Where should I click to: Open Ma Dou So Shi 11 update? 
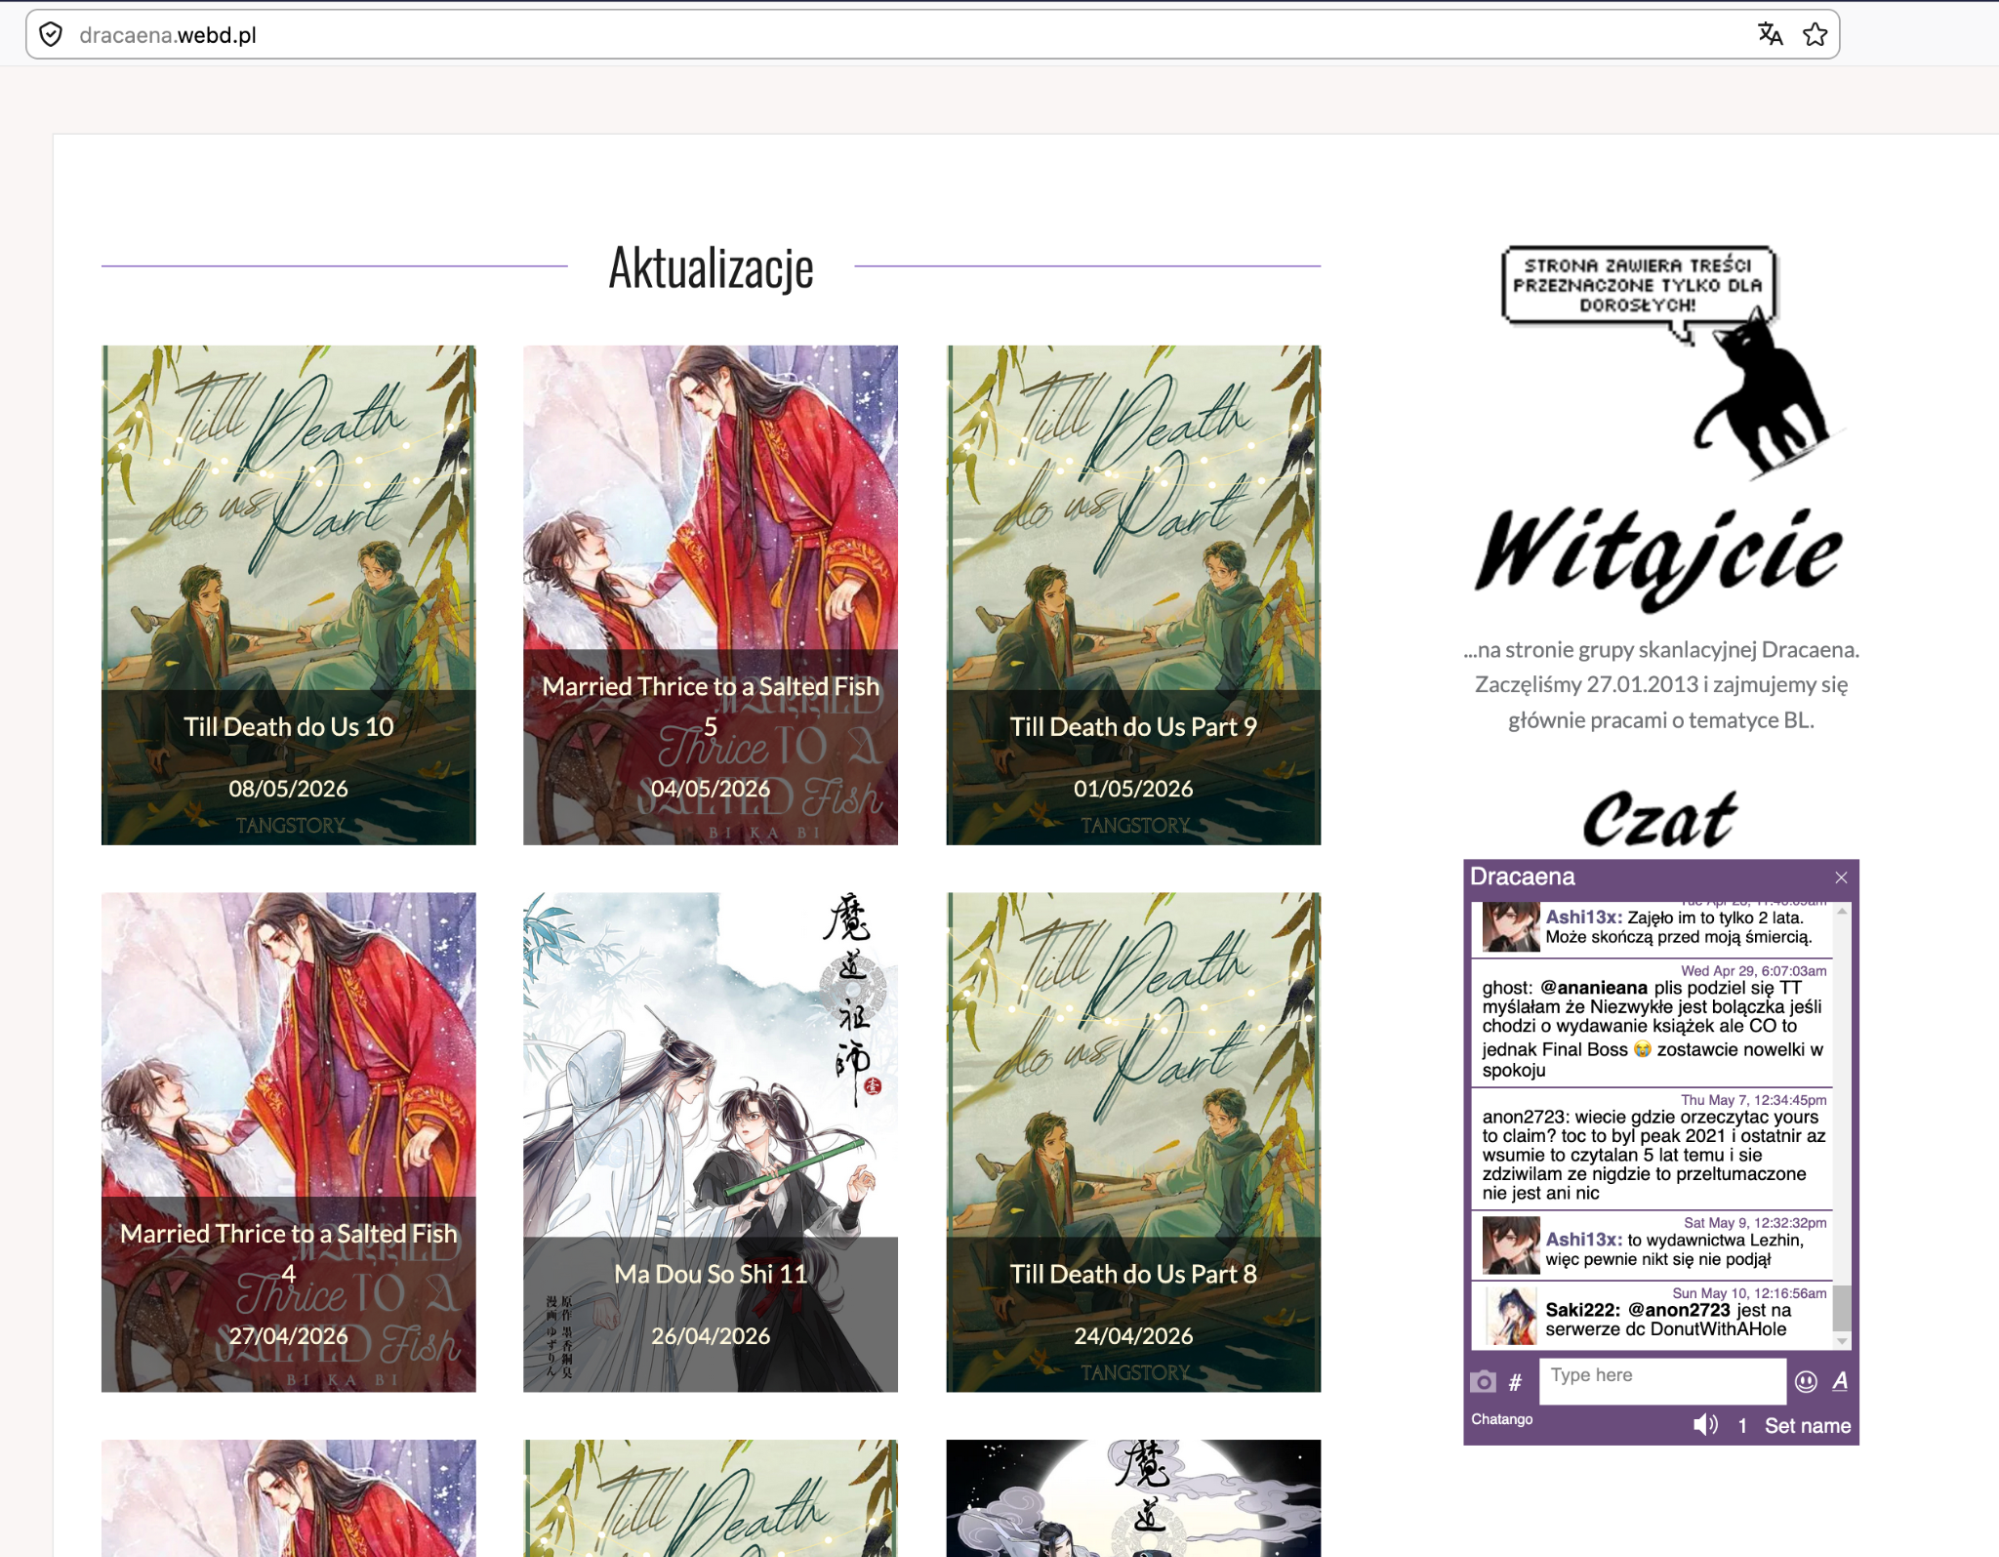click(x=710, y=1142)
